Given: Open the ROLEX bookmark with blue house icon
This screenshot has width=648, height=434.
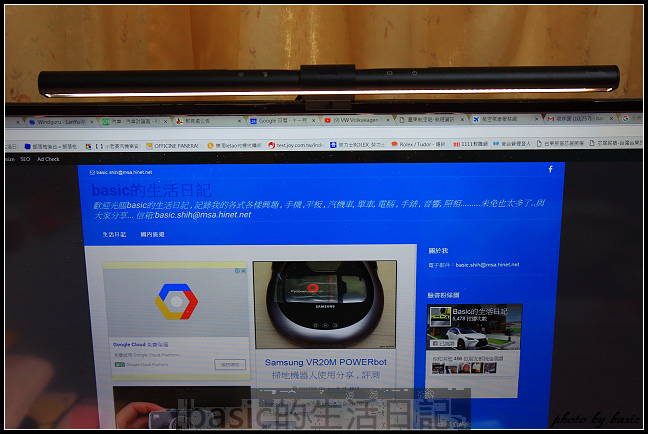Looking at the screenshot, I should pos(357,145).
